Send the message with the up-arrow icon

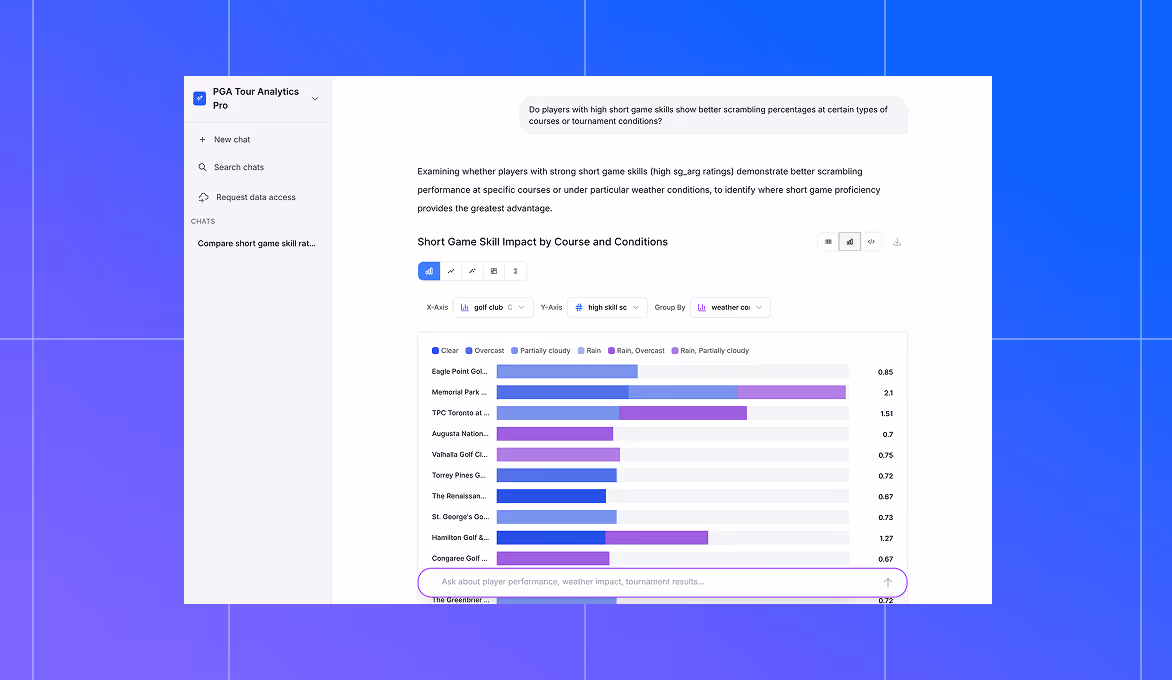point(888,582)
